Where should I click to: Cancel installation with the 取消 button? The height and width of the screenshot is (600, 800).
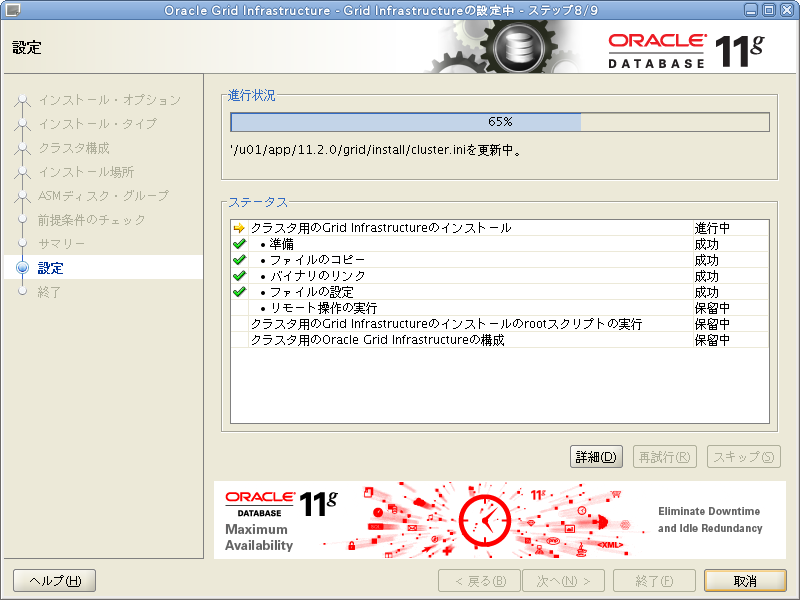[745, 581]
